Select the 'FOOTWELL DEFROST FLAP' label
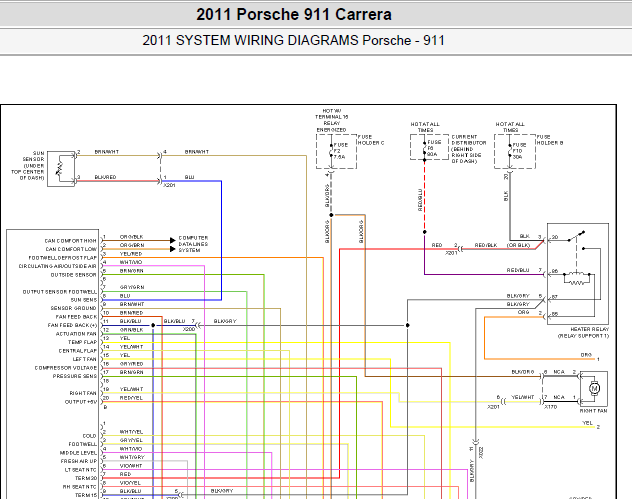632x499 pixels. 63,258
